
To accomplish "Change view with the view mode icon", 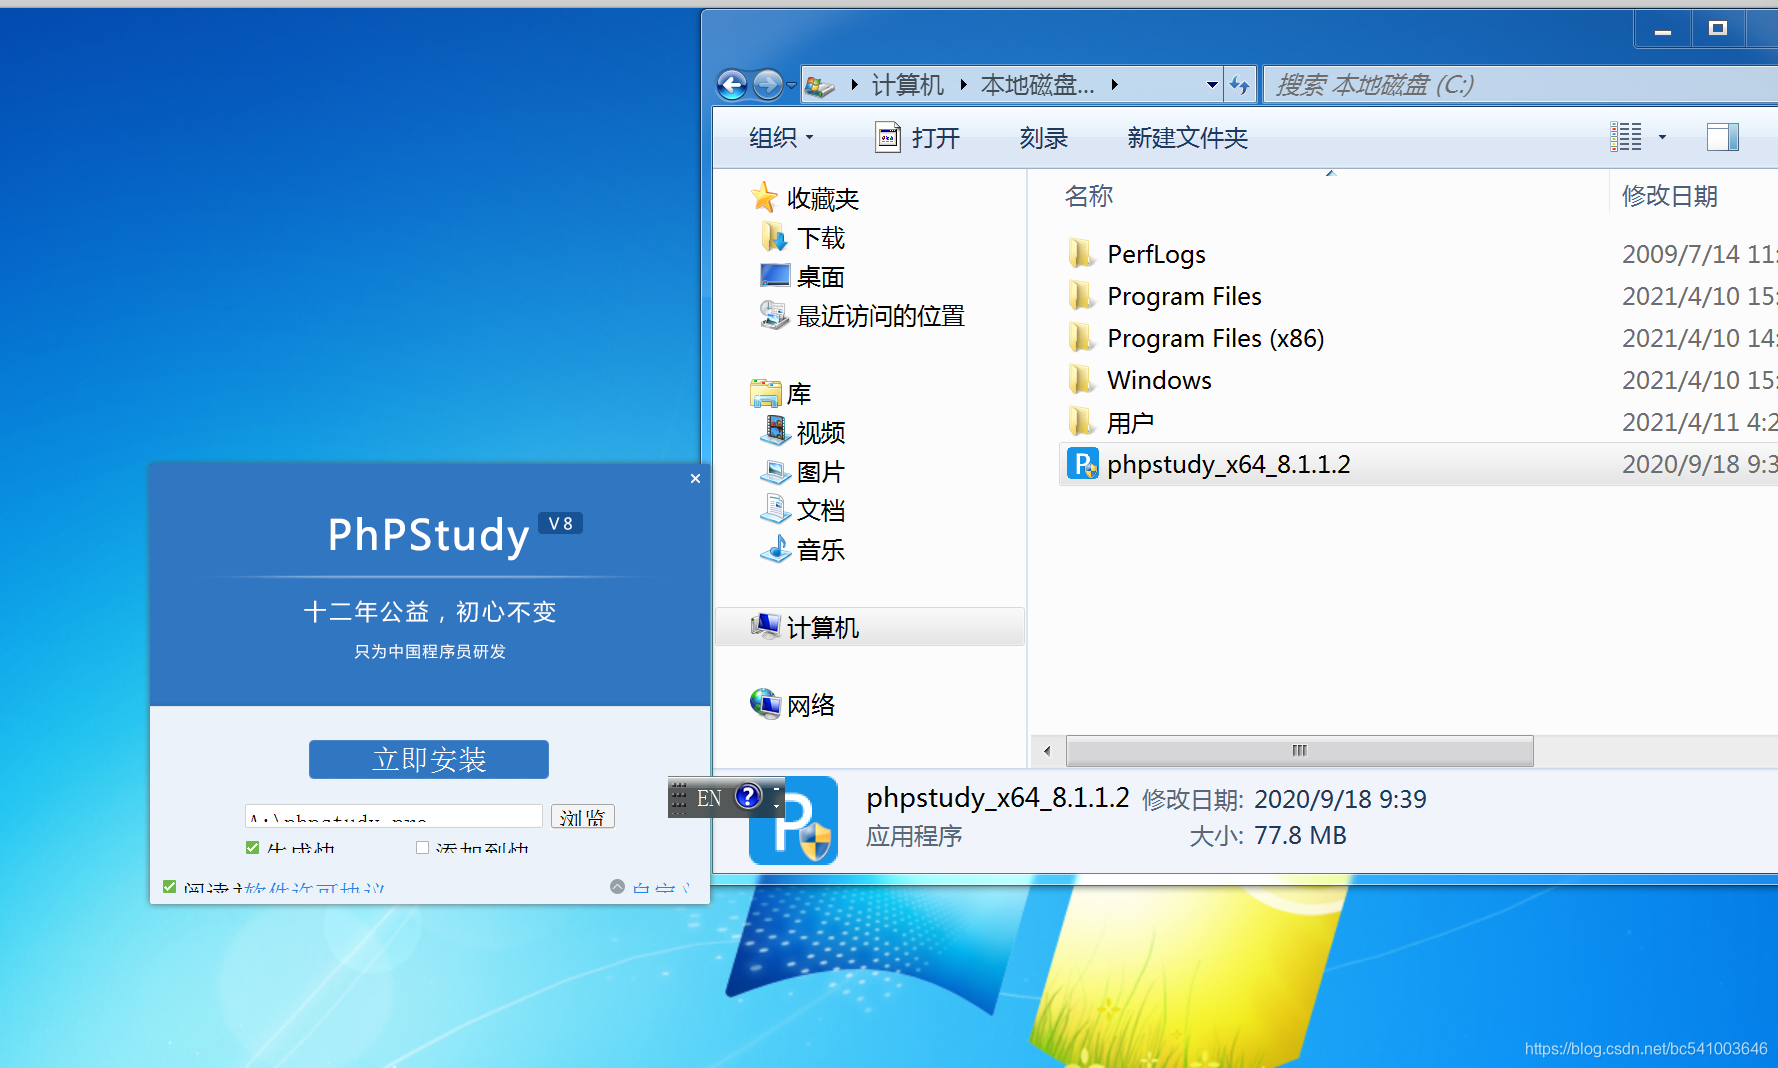I will [1626, 137].
